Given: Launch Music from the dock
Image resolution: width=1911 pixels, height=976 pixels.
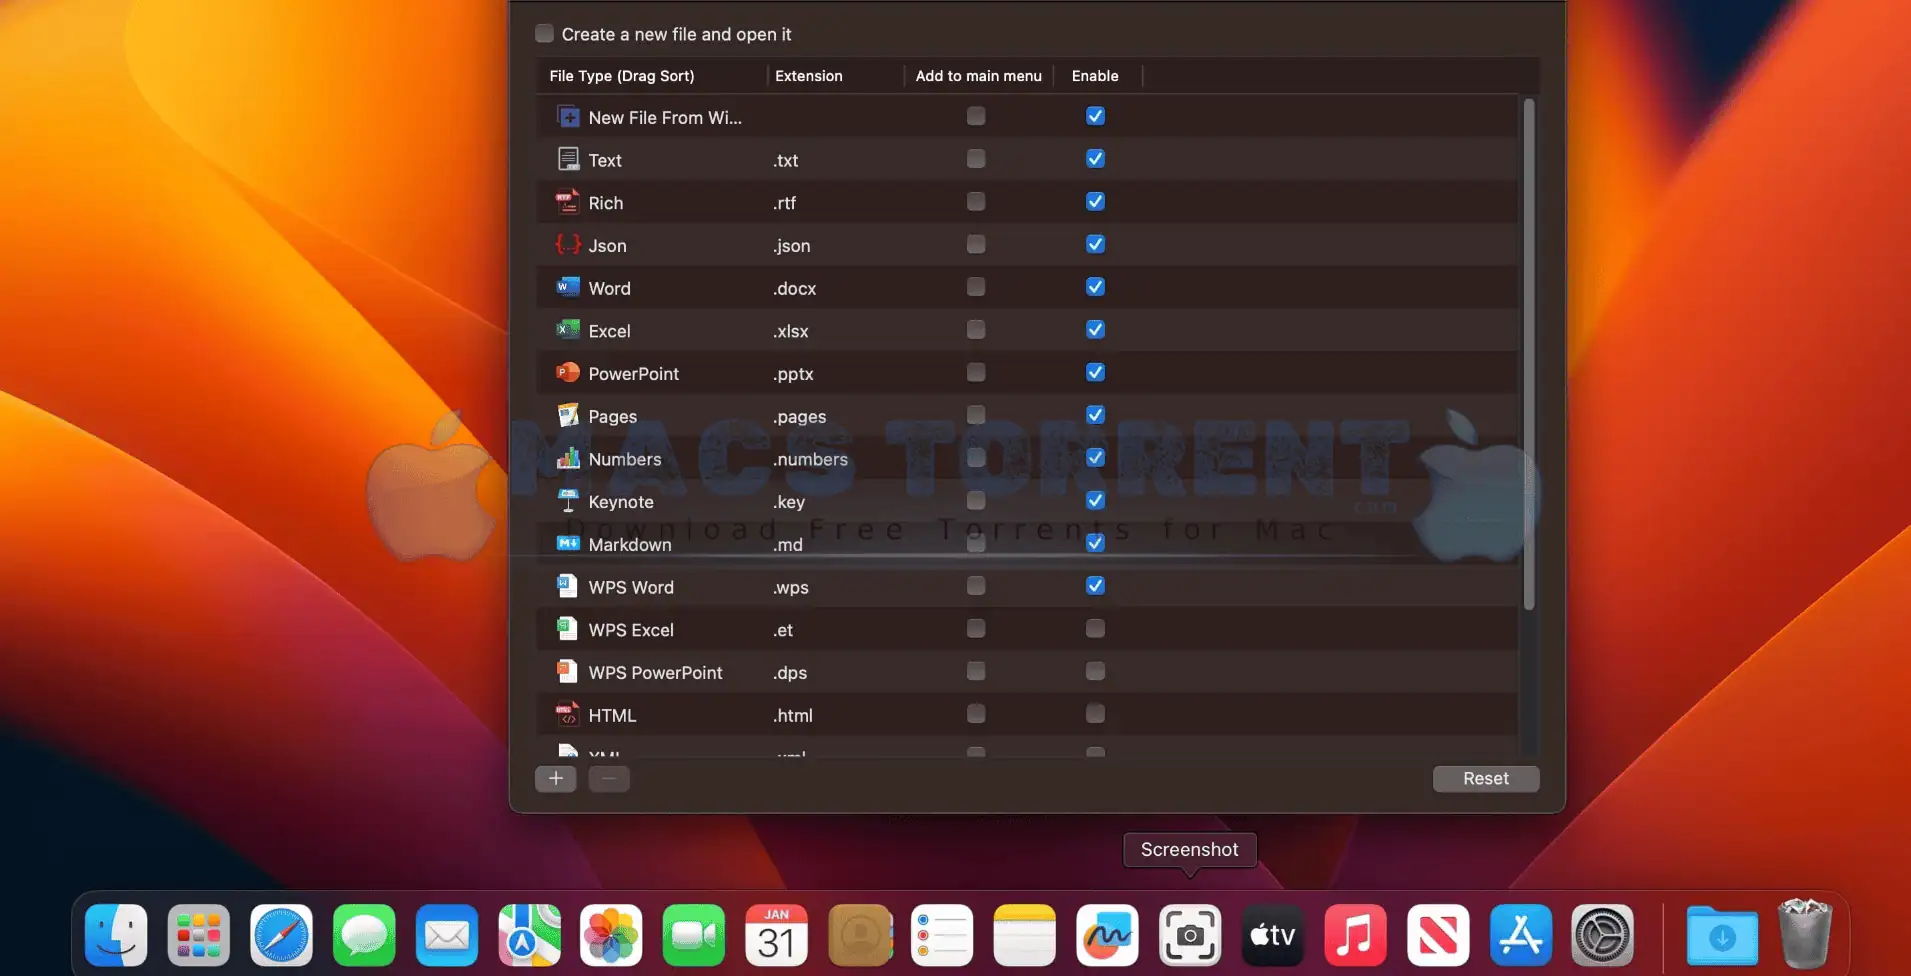Looking at the screenshot, I should [1355, 936].
